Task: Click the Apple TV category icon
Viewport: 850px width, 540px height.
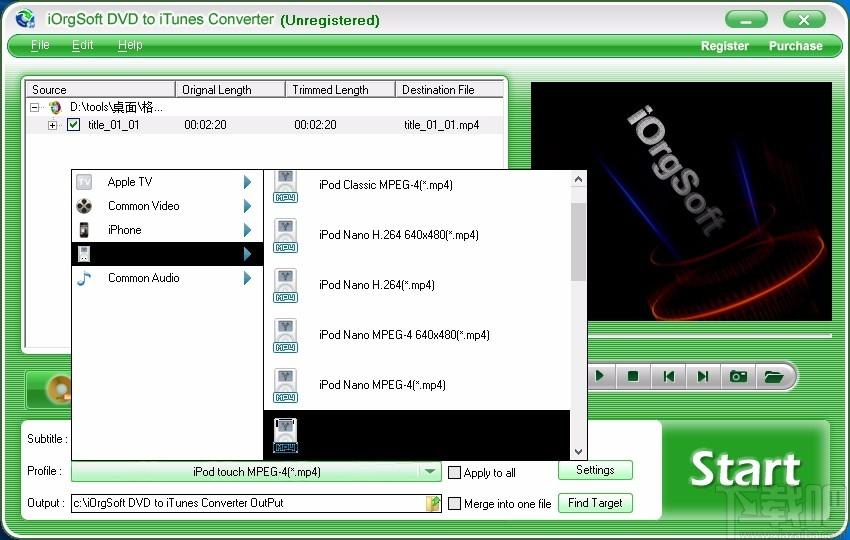Action: click(x=84, y=182)
